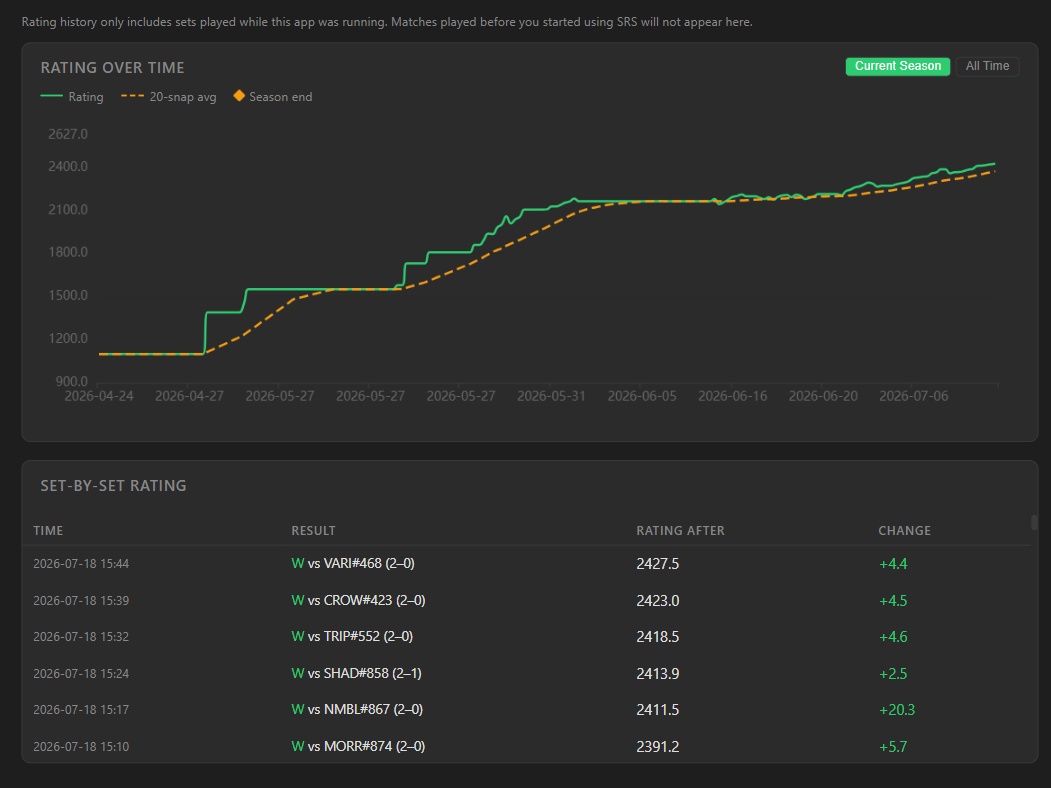Image resolution: width=1051 pixels, height=788 pixels.
Task: Click the RESULT column header
Action: [313, 531]
